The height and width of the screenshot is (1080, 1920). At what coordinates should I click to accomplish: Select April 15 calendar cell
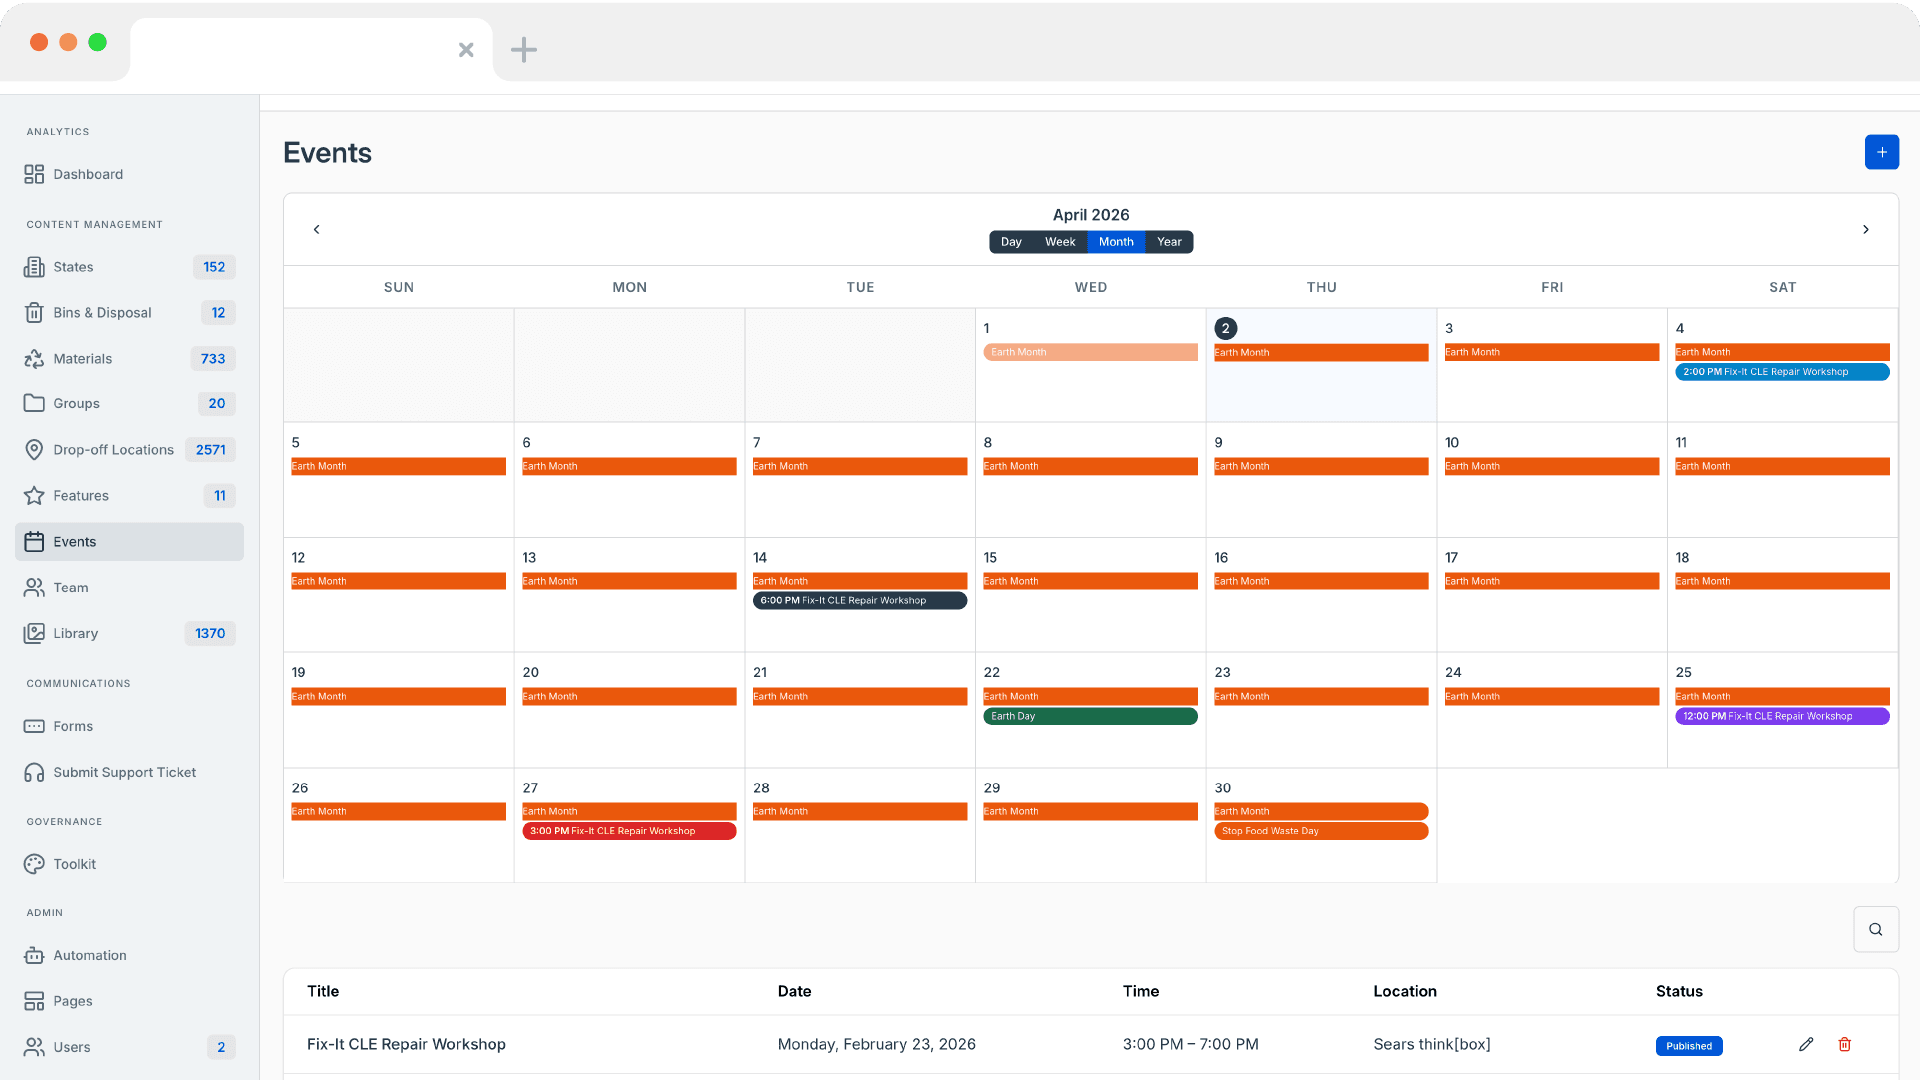(1089, 620)
